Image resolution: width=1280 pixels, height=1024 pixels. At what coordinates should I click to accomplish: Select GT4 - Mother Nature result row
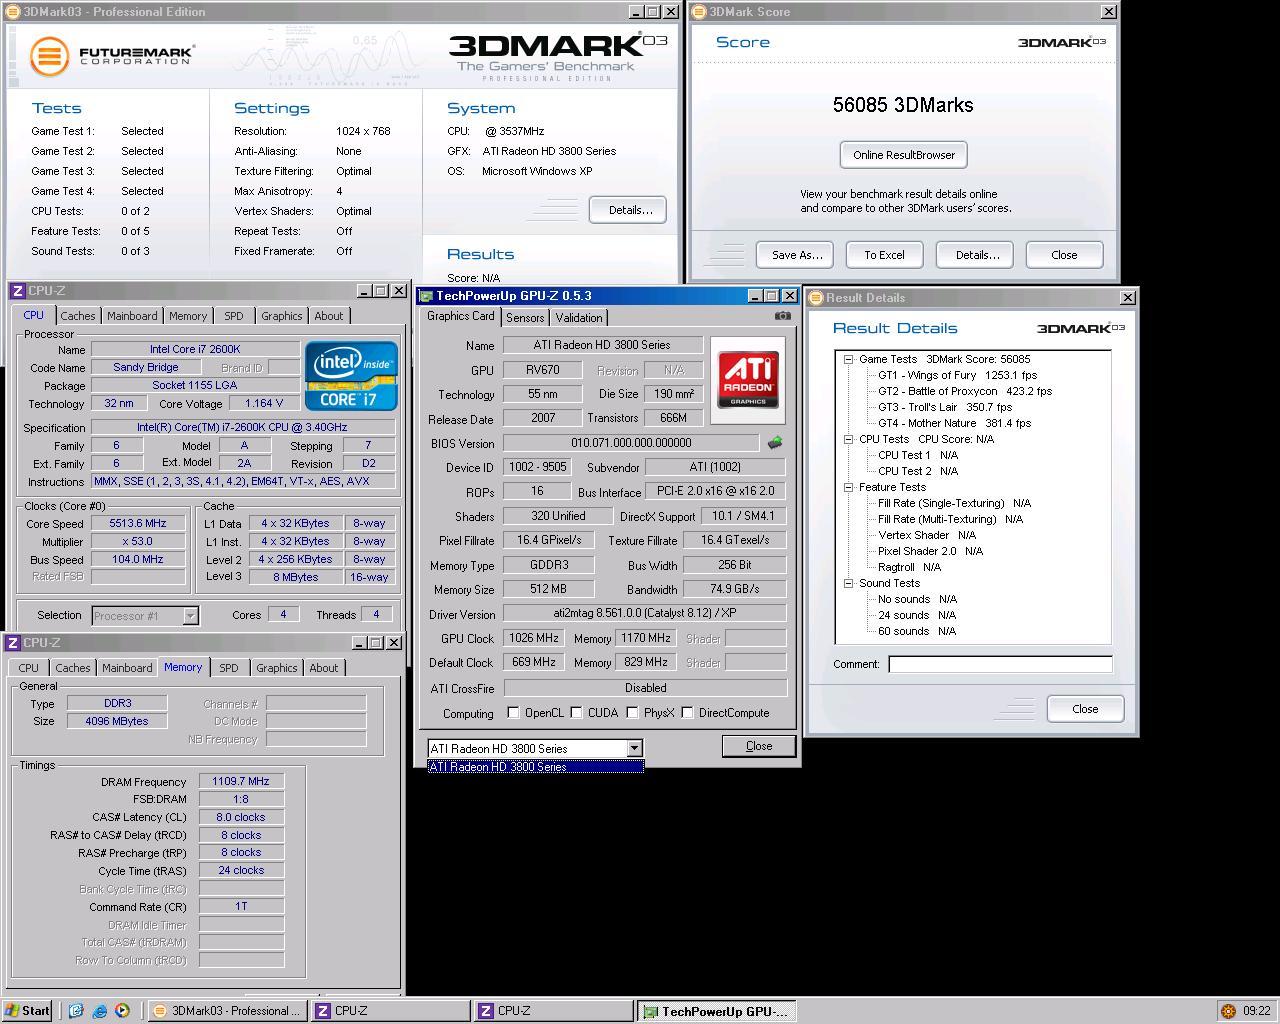click(954, 423)
